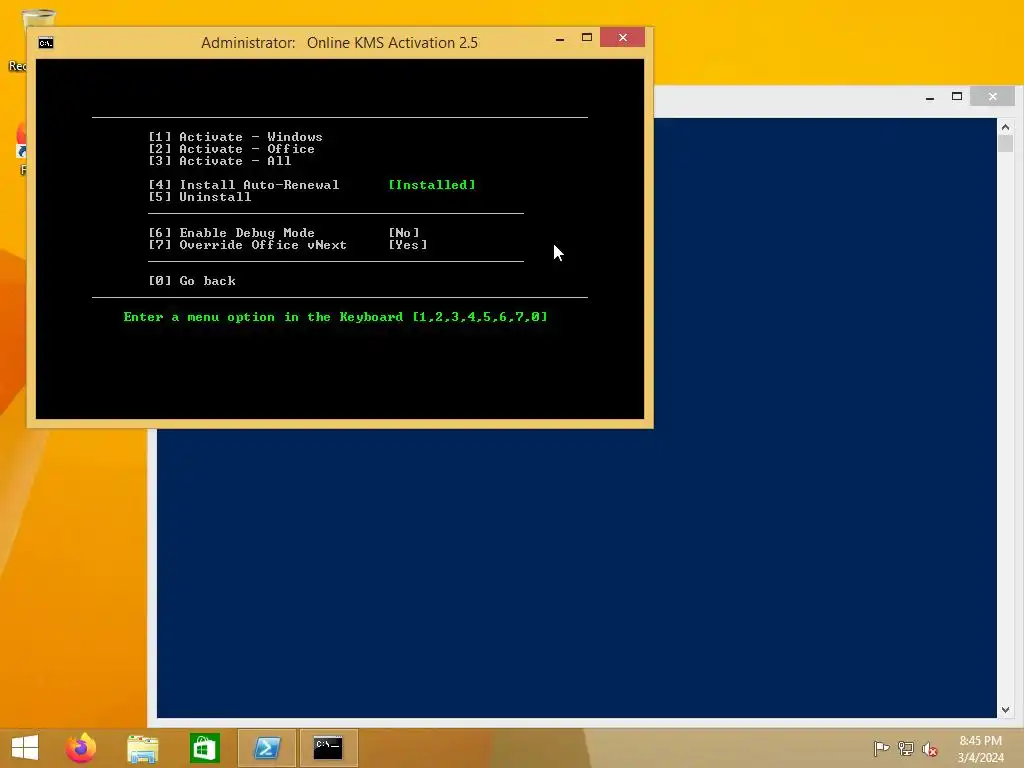
Task: Click PowerShell scrollbar down arrow
Action: (1006, 710)
